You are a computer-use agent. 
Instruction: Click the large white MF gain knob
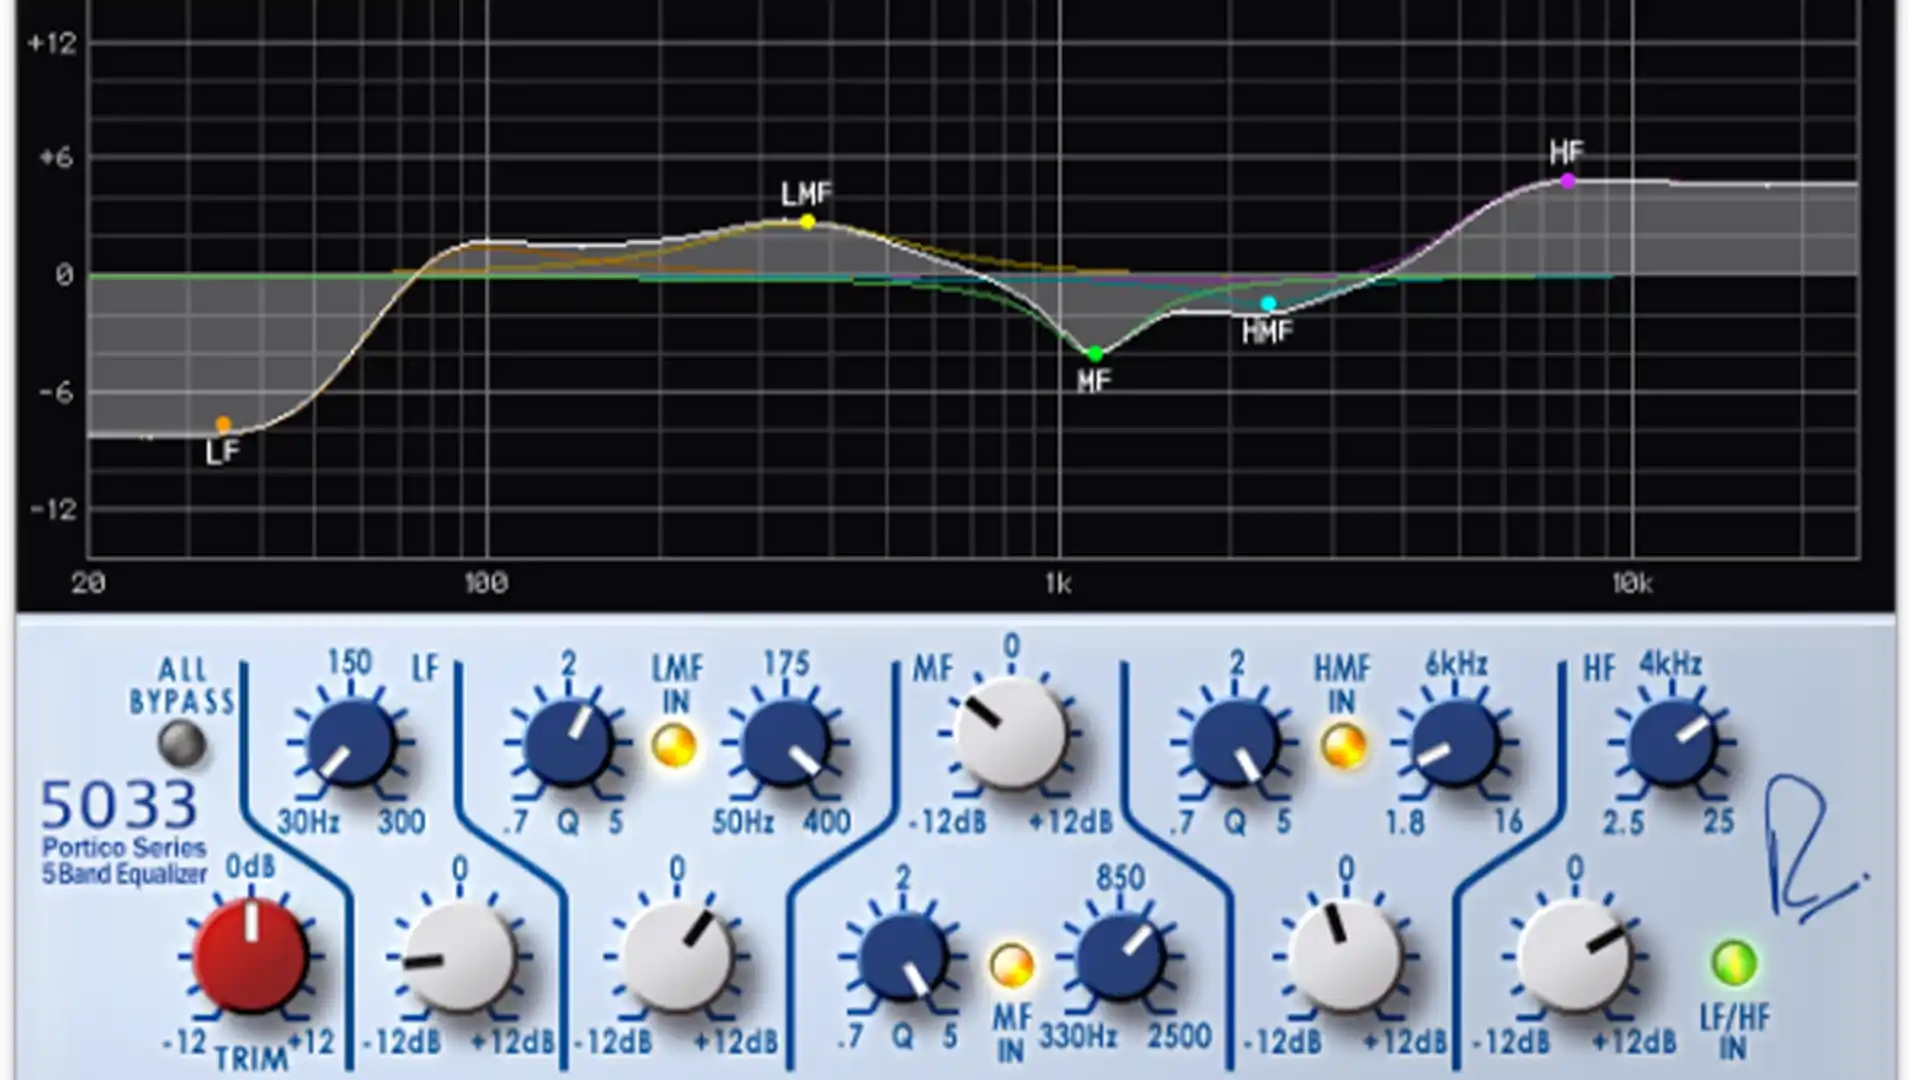pyautogui.click(x=1011, y=733)
